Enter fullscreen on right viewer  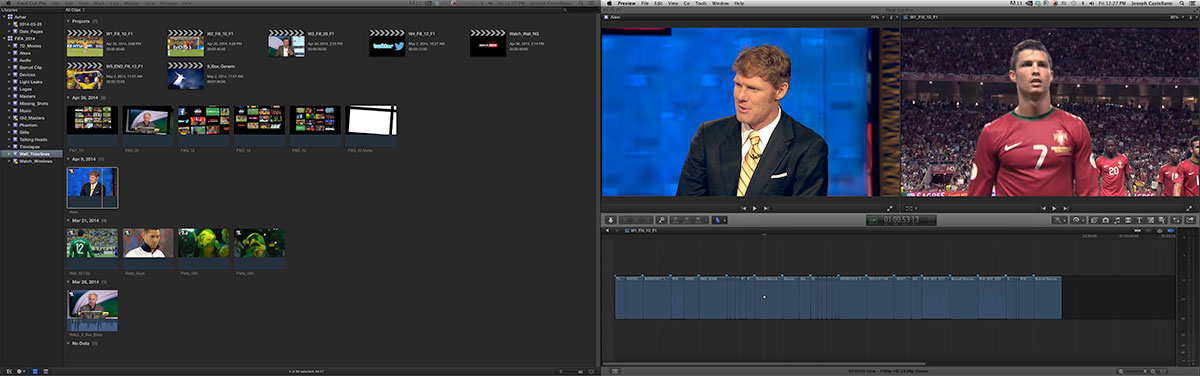[x=1190, y=208]
